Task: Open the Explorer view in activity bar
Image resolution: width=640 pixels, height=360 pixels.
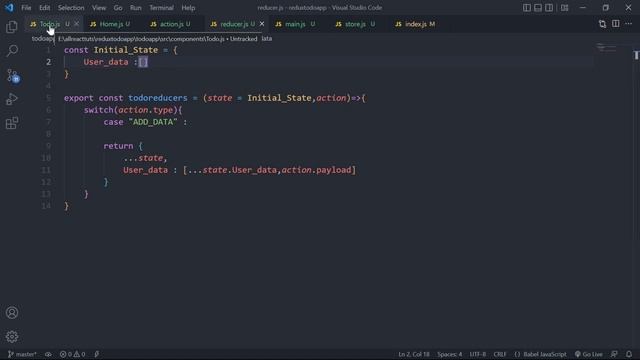Action: (12, 27)
